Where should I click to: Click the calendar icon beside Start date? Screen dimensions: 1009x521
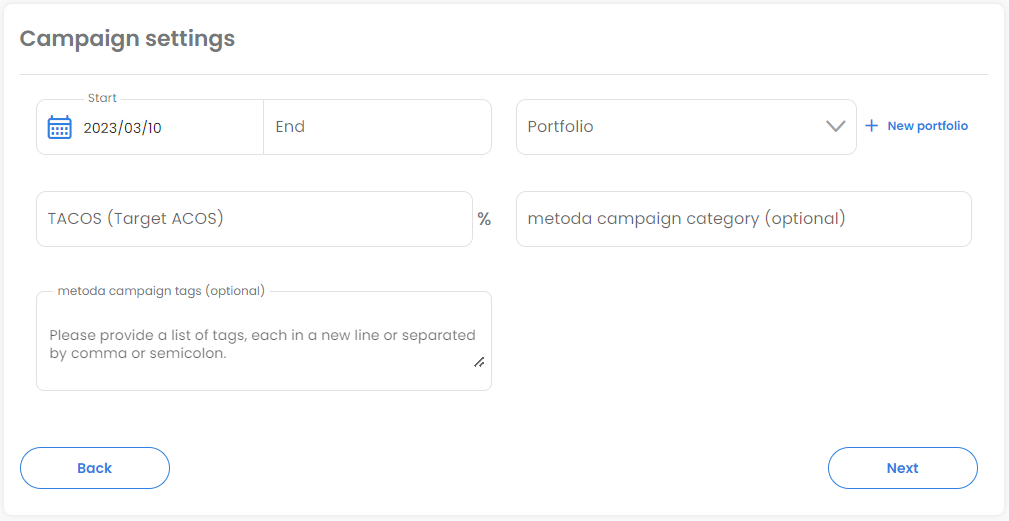(60, 127)
